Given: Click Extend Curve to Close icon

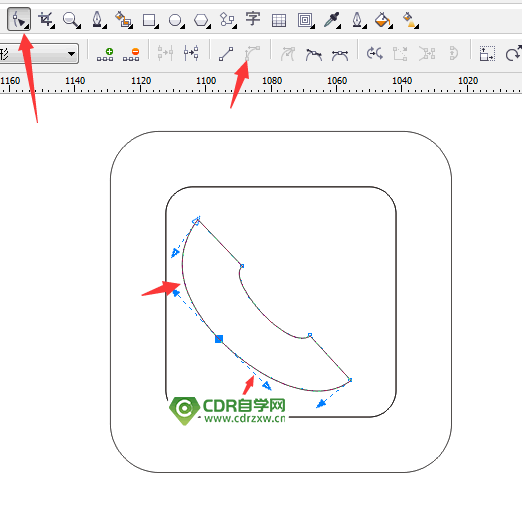Looking at the screenshot, I should coord(400,54).
